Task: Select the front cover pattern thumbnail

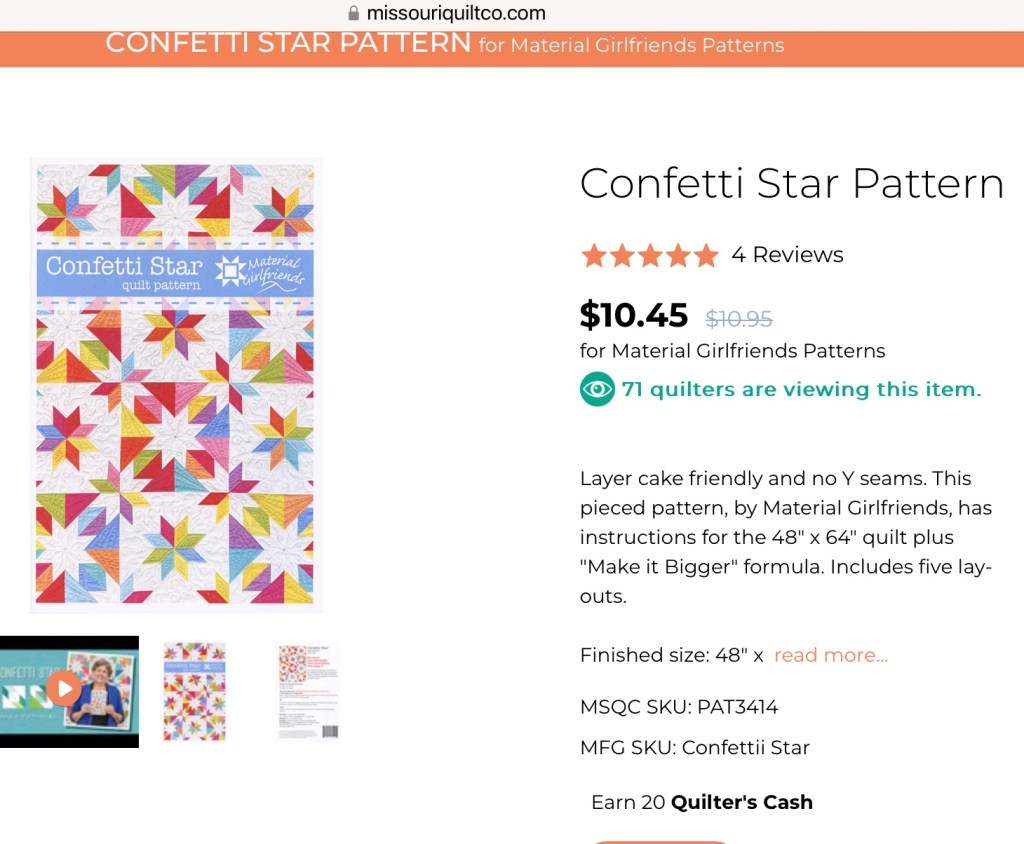Action: click(194, 692)
